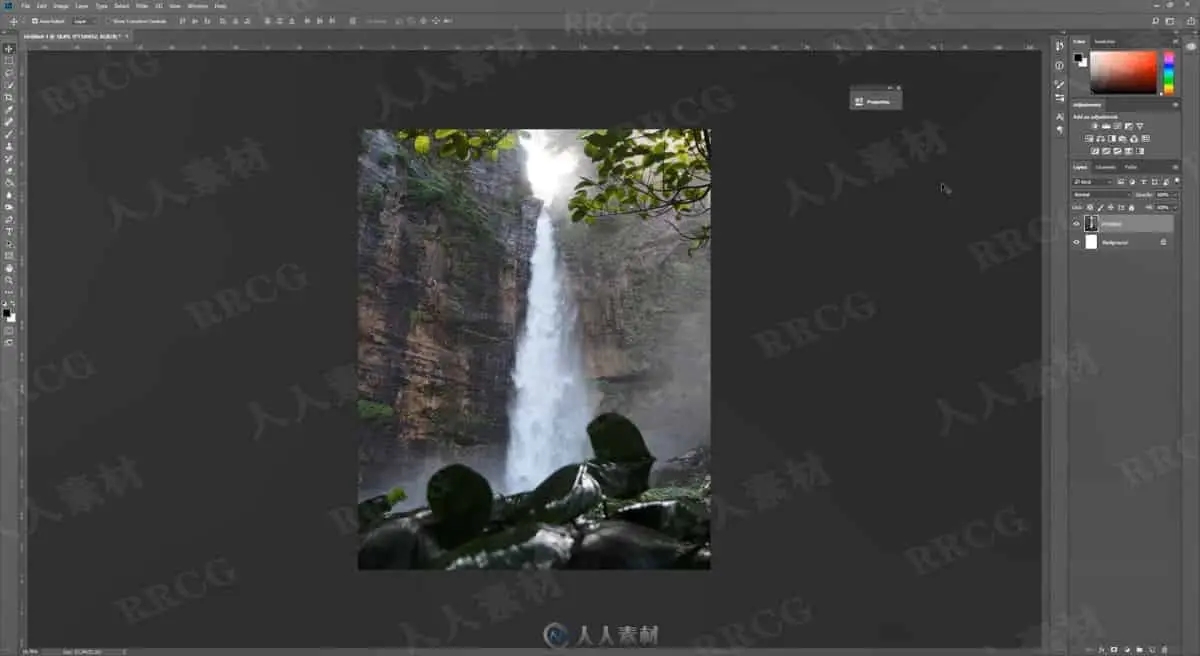Screen dimensions: 1200x656
Task: Select the Eraser tool
Action: (9, 170)
